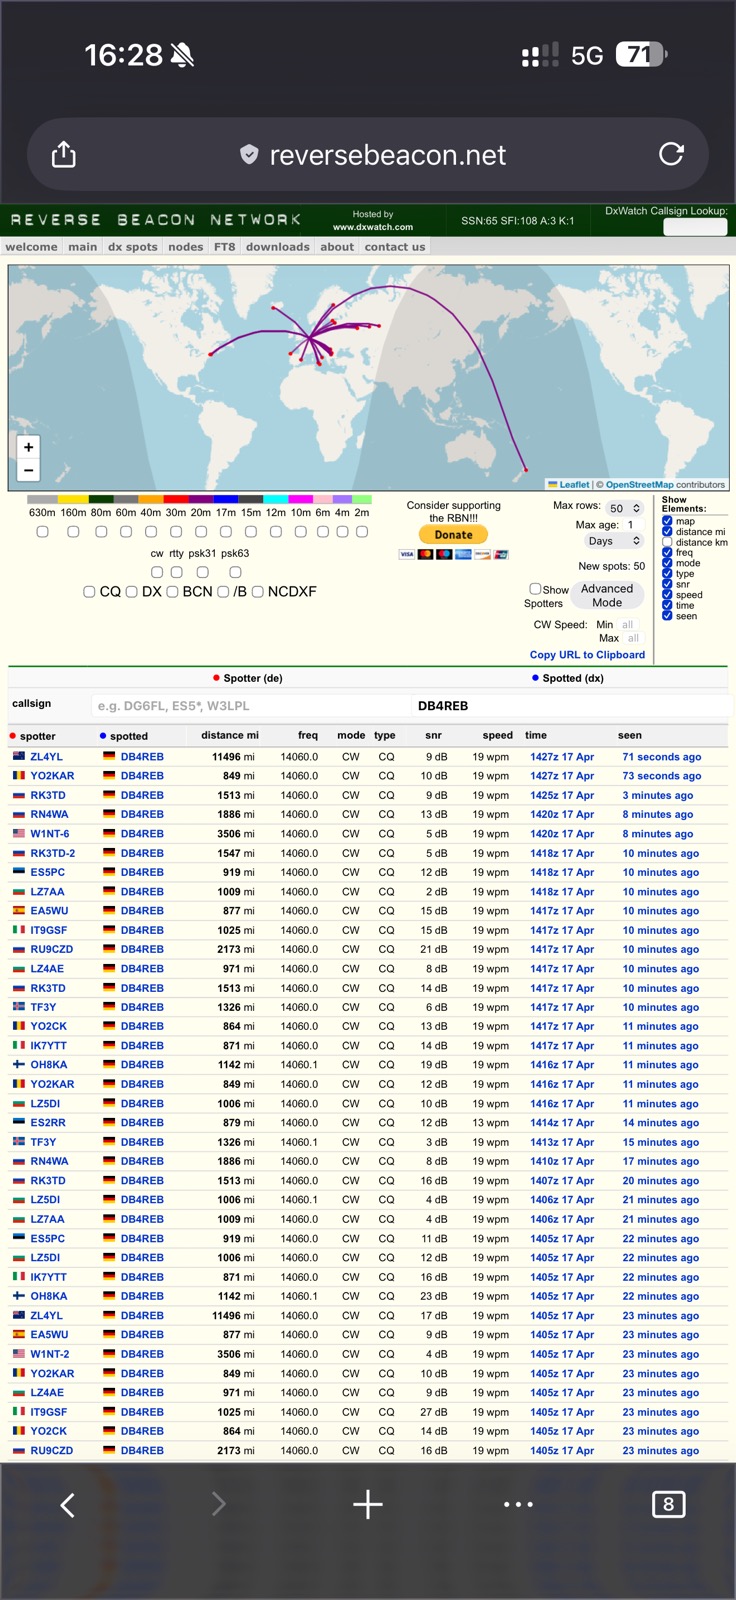This screenshot has width=736, height=1600.
Task: Open the dx spots menu tab
Action: click(x=133, y=247)
